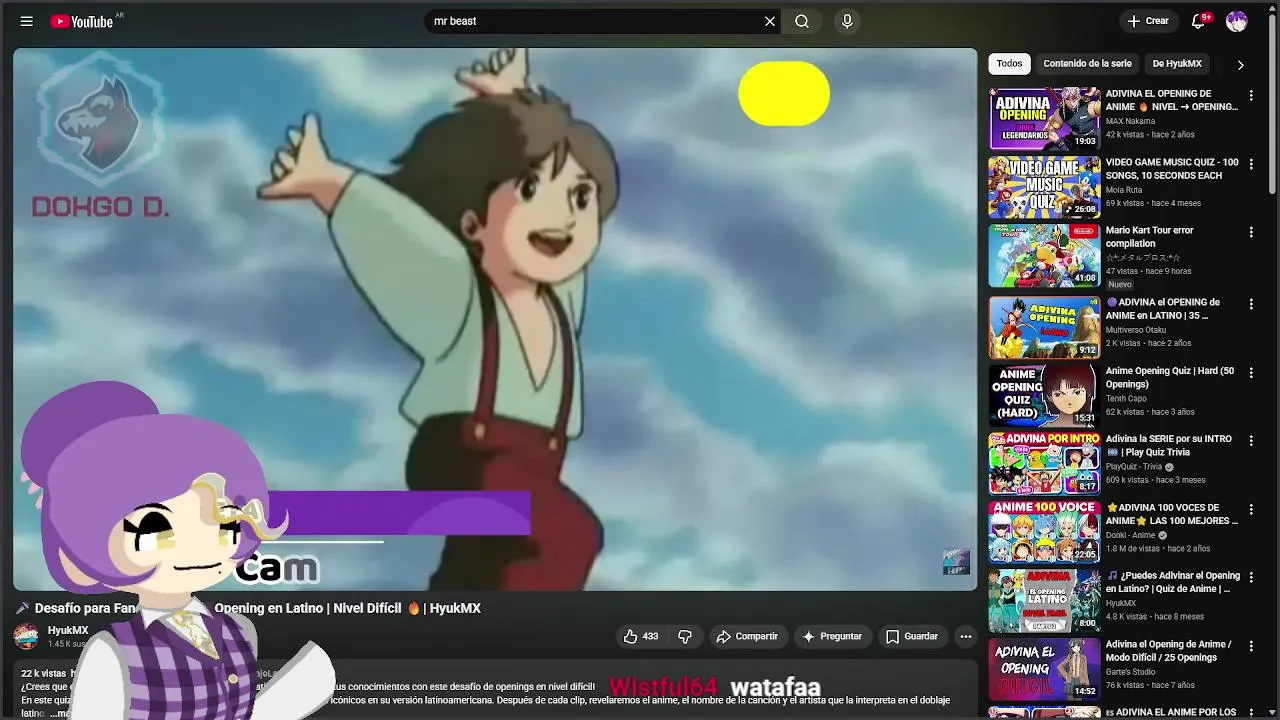Dislike the video
The height and width of the screenshot is (720, 1280).
(685, 636)
